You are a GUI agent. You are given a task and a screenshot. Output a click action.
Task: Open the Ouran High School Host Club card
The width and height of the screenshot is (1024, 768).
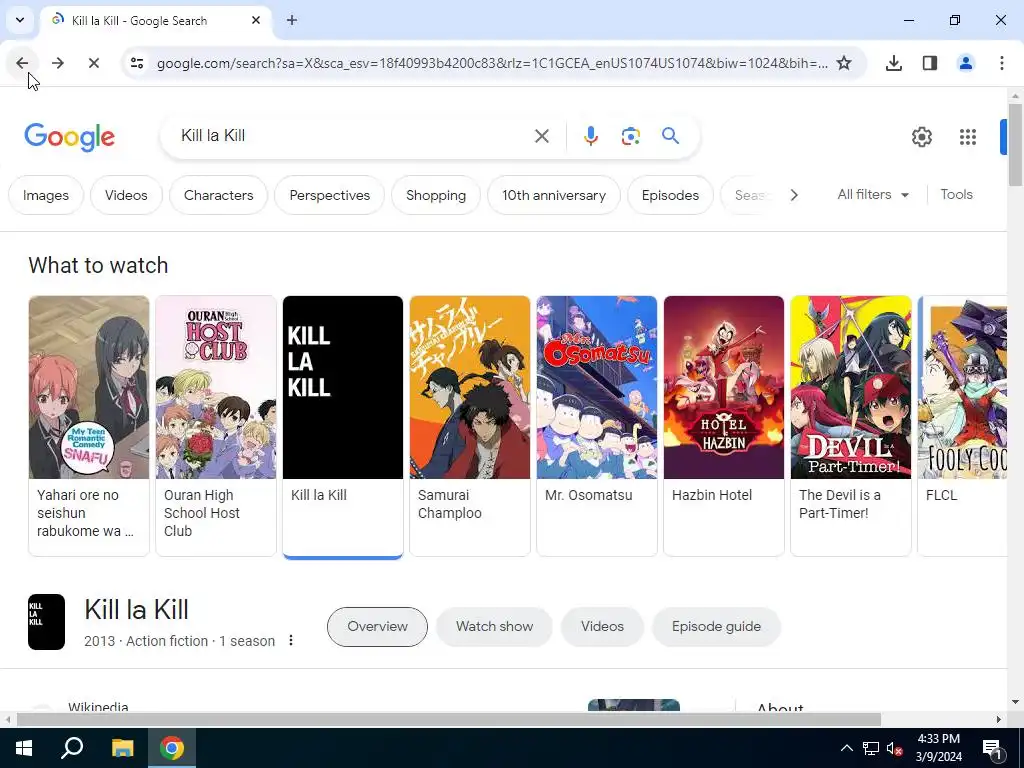pos(216,426)
